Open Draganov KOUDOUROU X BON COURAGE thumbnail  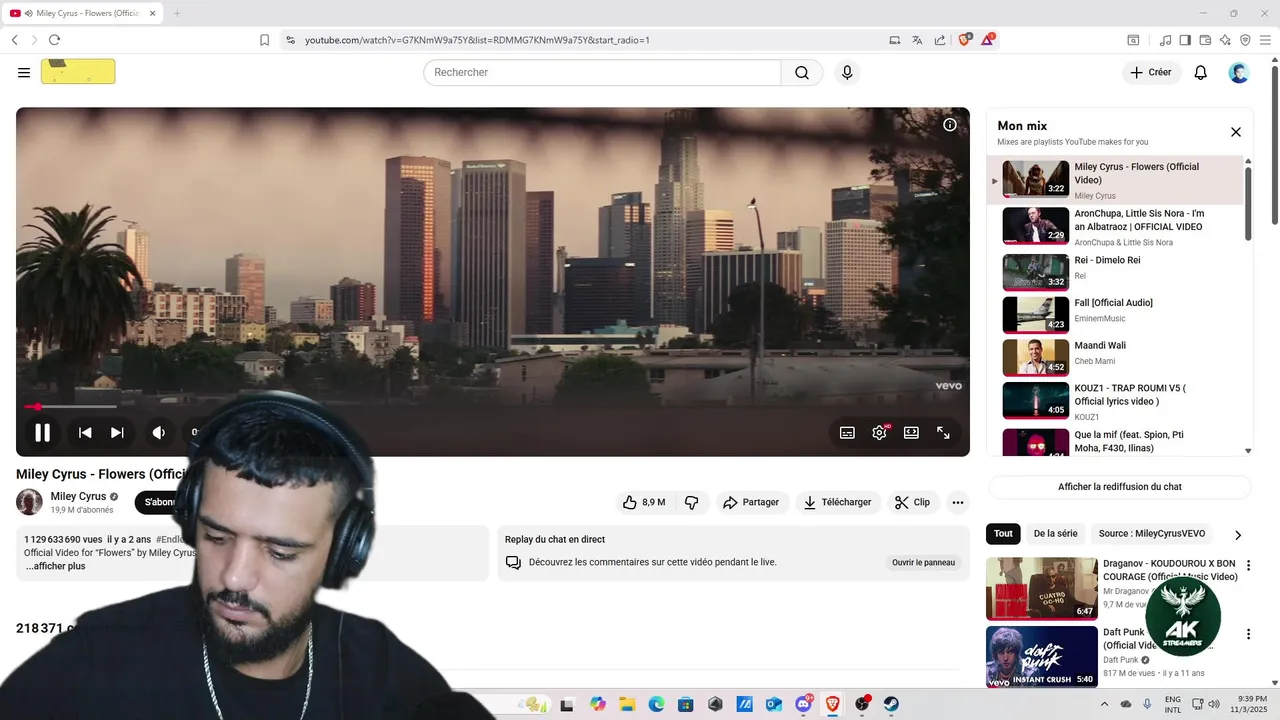[x=1042, y=589]
